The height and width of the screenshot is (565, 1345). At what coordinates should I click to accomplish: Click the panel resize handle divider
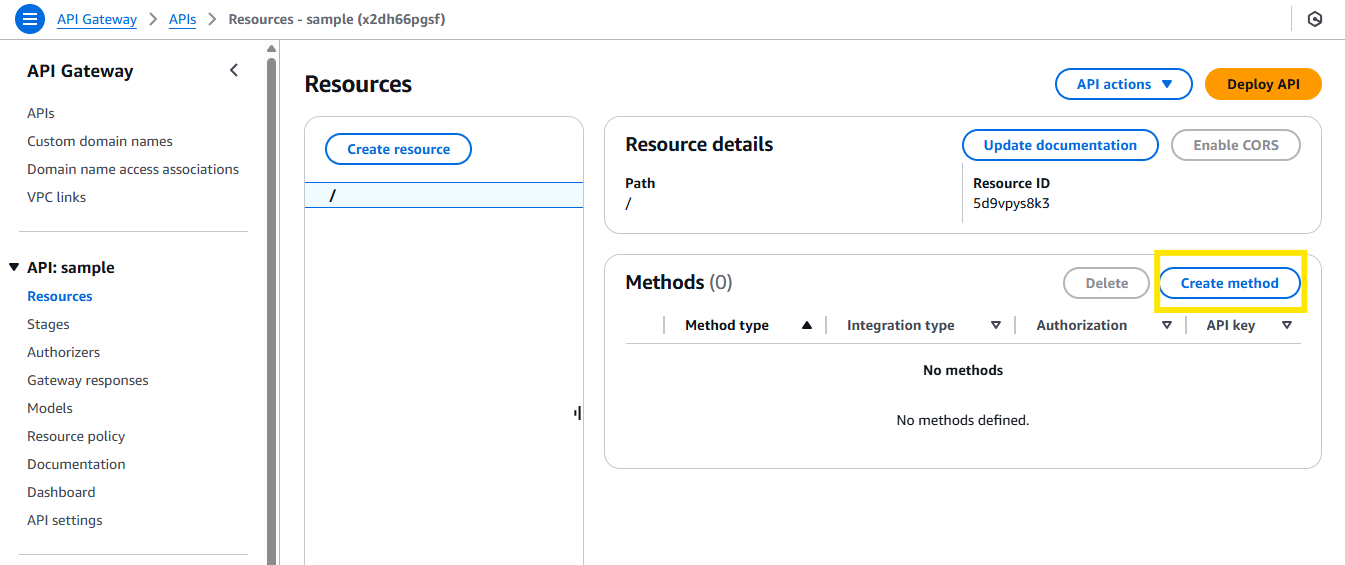(578, 412)
